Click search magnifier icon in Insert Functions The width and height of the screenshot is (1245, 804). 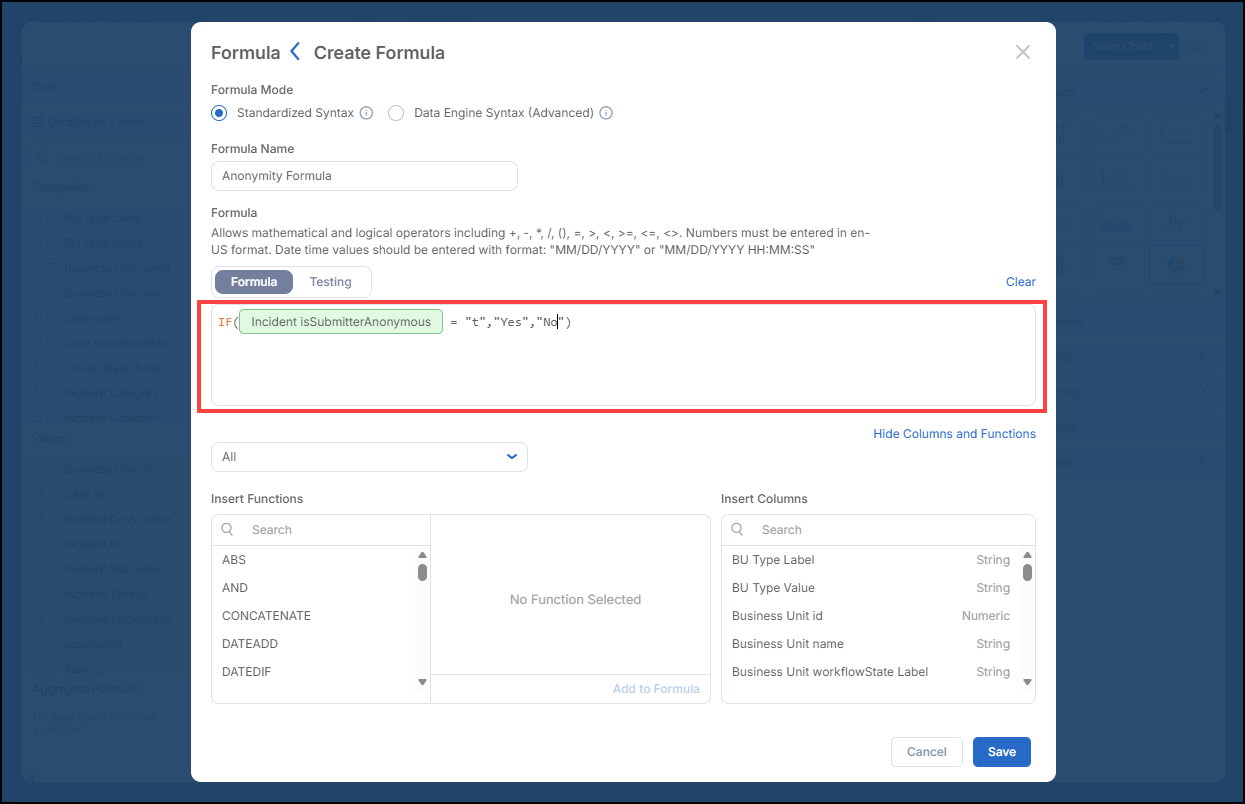[228, 530]
